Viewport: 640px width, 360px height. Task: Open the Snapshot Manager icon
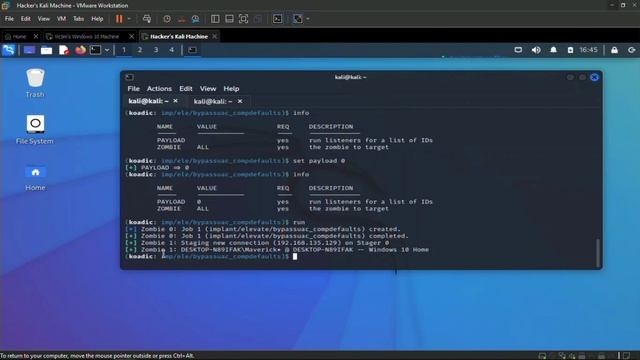196,19
